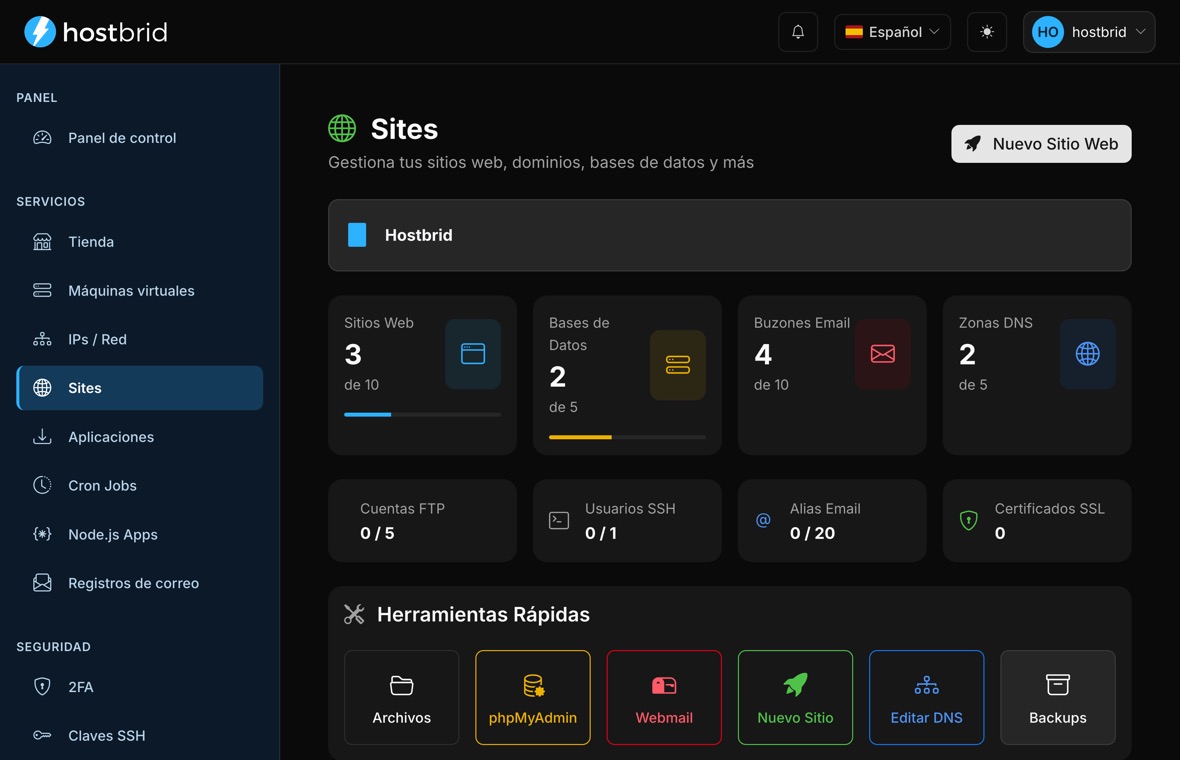This screenshot has width=1180, height=760.
Task: Click Claves SSH sidebar label
Action: click(106, 736)
